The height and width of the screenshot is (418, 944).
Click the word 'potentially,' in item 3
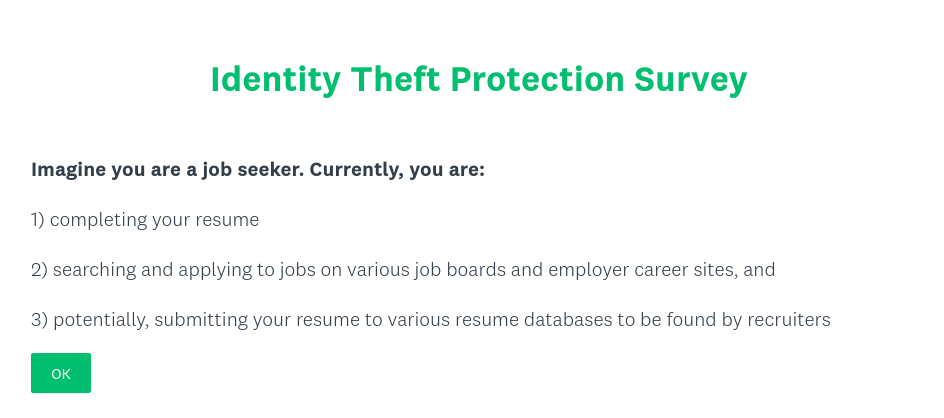[101, 320]
